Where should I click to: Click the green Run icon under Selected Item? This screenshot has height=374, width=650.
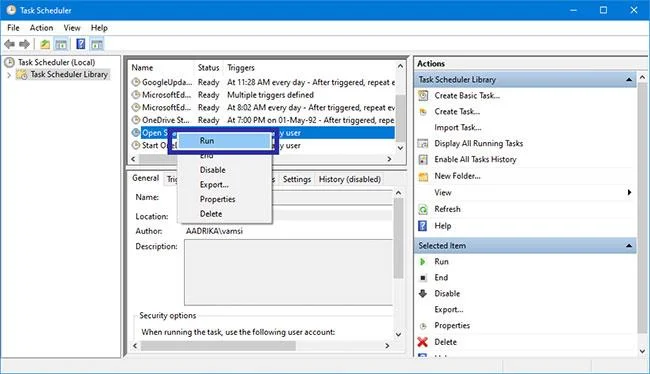pos(422,262)
